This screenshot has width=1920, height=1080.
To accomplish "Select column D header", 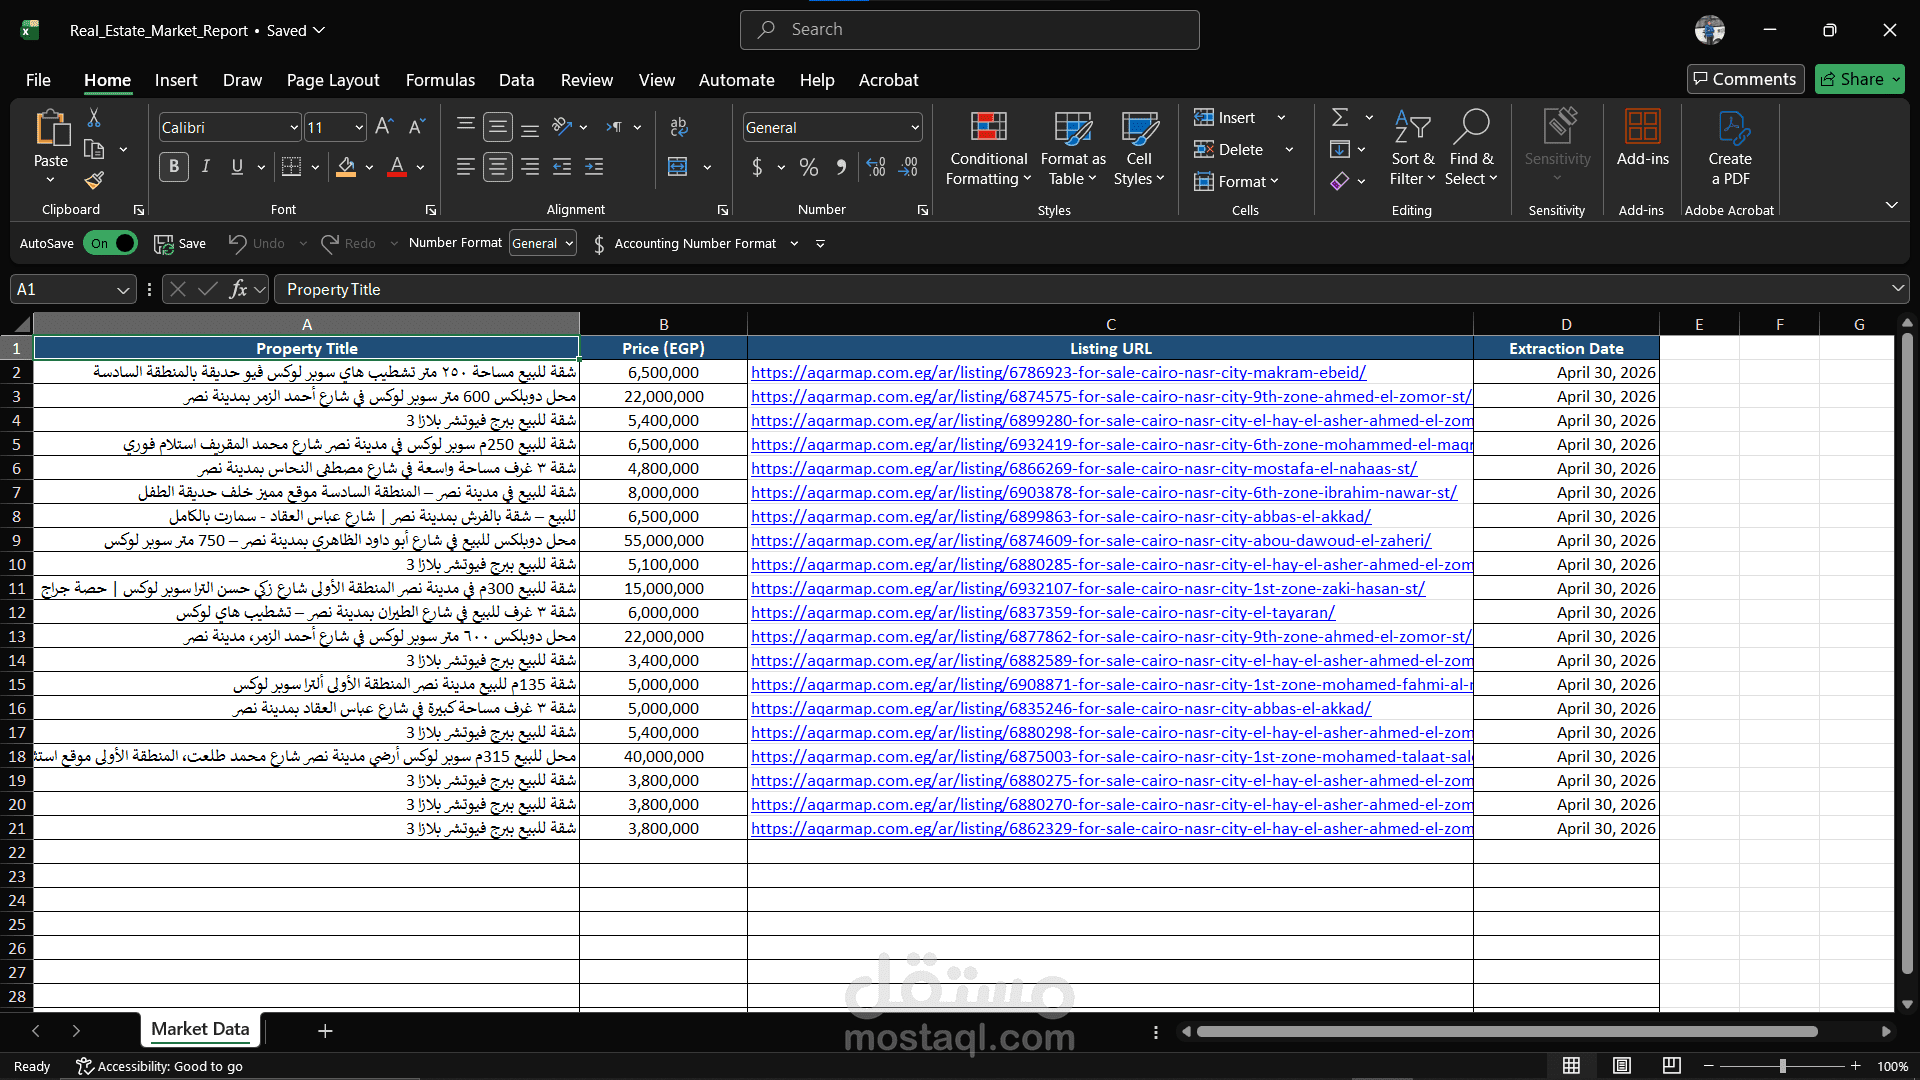I will (1566, 324).
